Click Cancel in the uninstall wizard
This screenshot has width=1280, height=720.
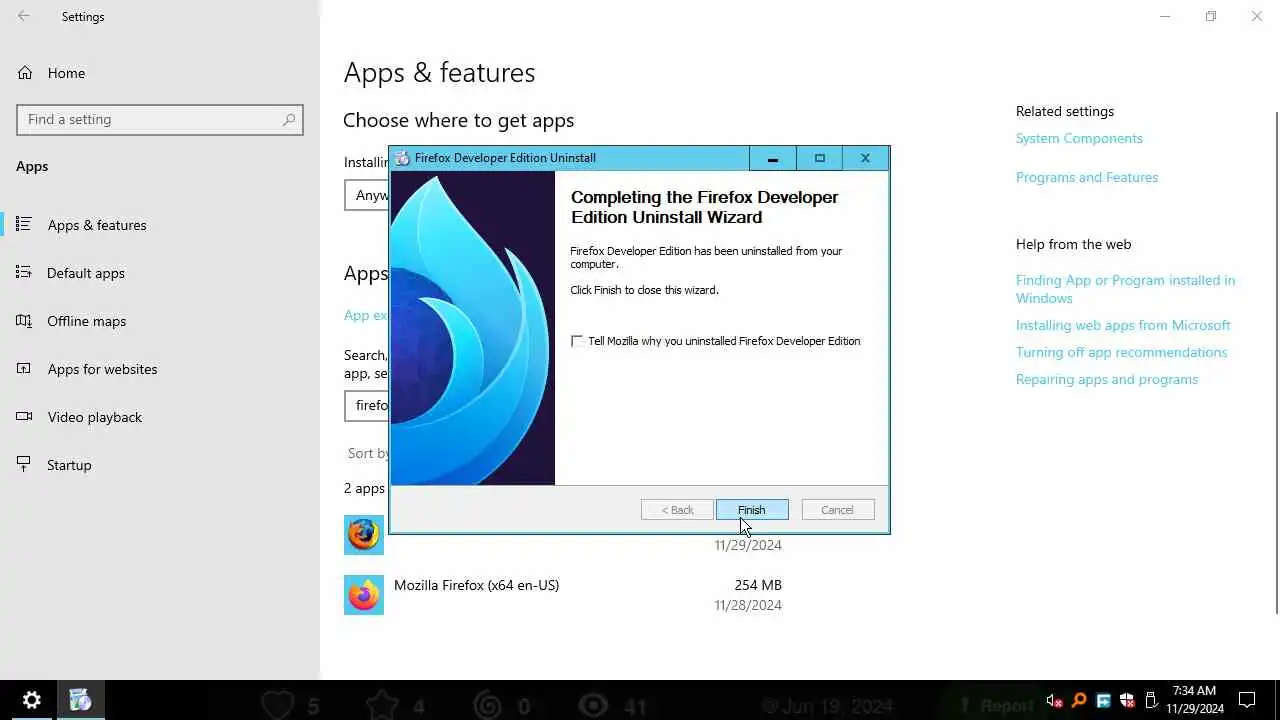click(x=838, y=510)
